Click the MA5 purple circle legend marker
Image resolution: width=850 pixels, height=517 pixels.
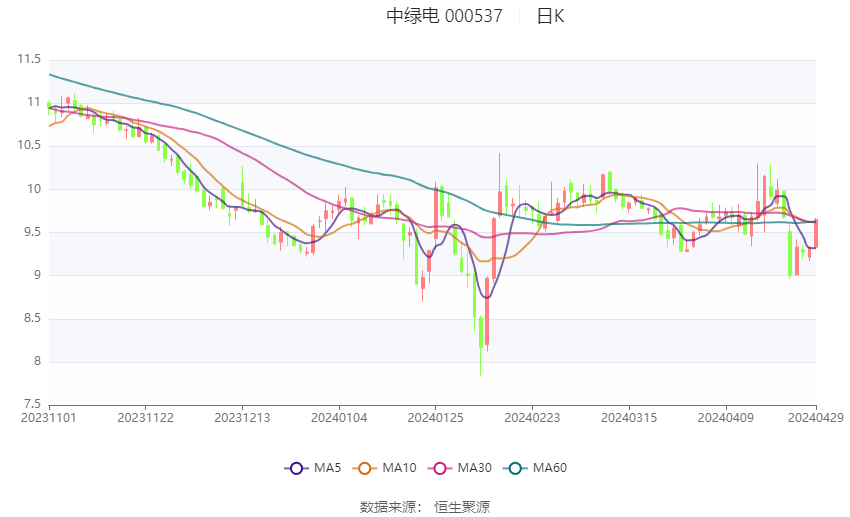295,467
